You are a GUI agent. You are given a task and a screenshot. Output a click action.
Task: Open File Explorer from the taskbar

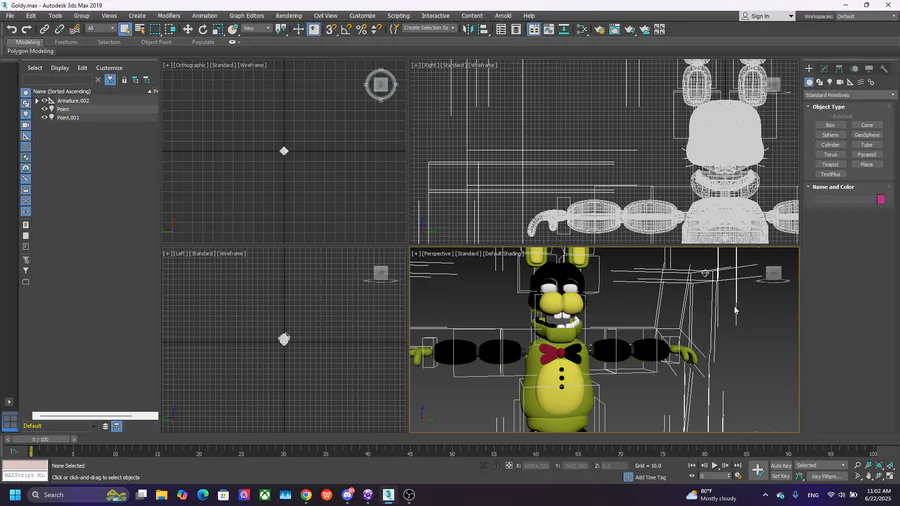pos(161,495)
